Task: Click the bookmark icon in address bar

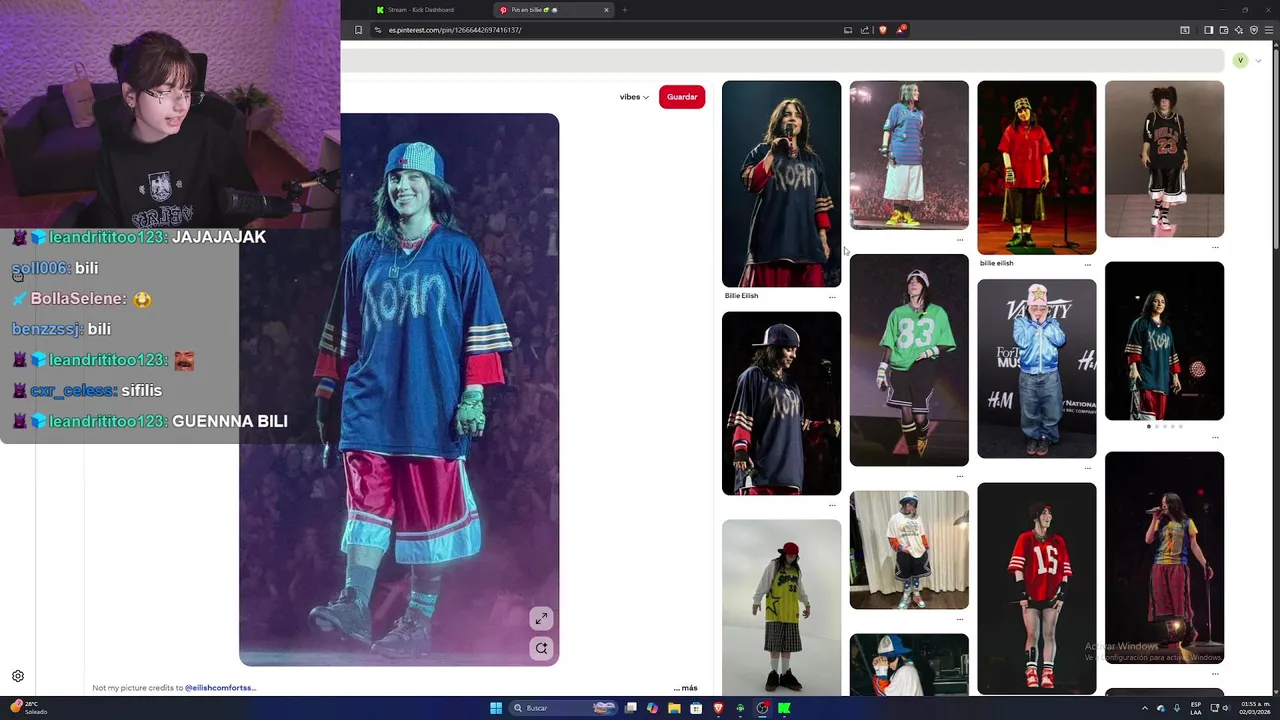Action: coord(358,30)
